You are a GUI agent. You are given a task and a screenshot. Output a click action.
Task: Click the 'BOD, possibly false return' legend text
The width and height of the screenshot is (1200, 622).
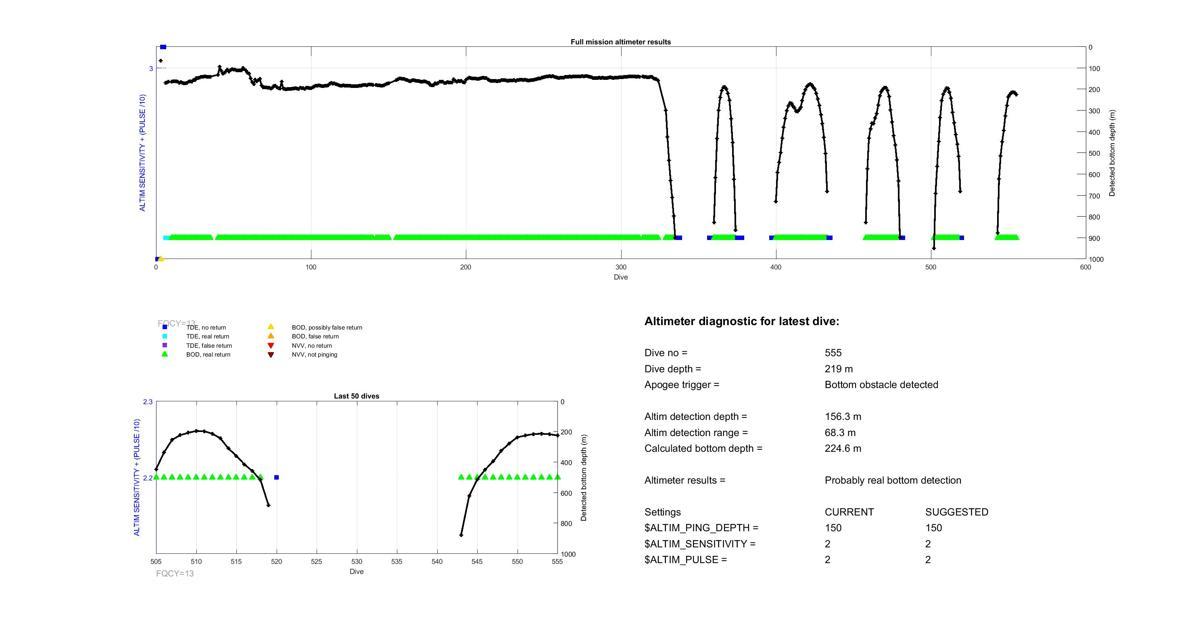(x=327, y=327)
